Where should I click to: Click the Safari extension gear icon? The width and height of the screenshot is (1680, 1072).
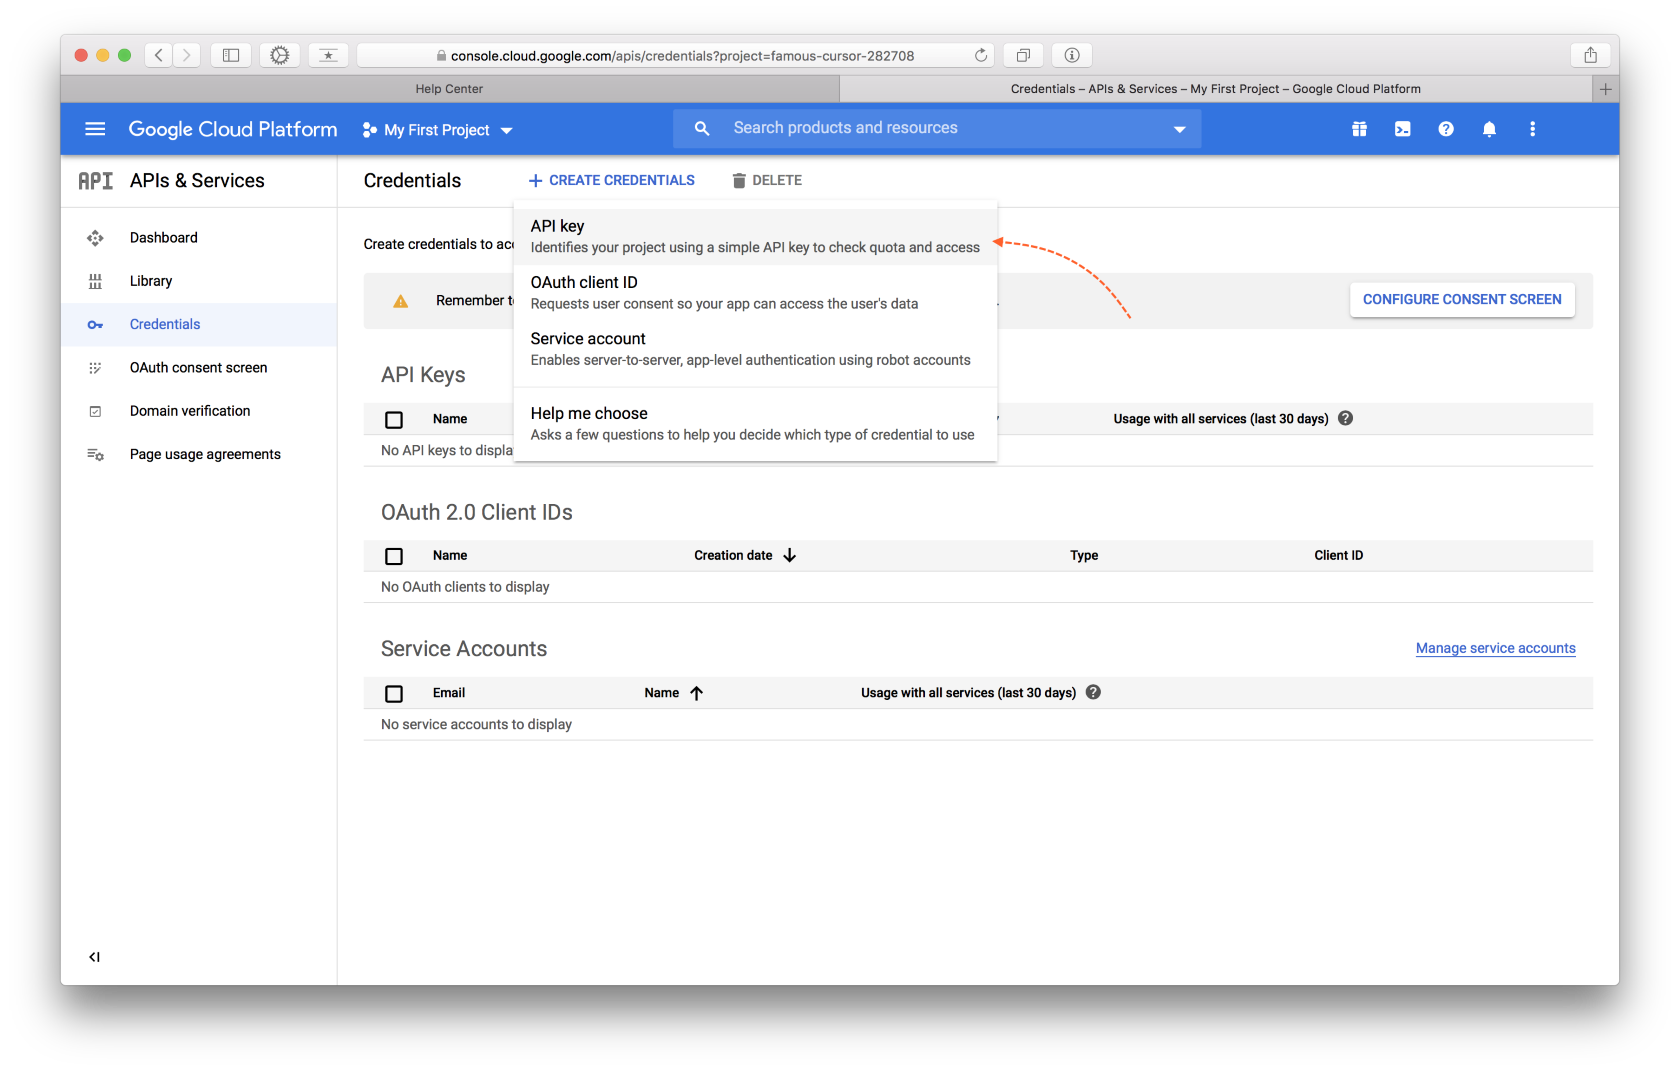[280, 55]
